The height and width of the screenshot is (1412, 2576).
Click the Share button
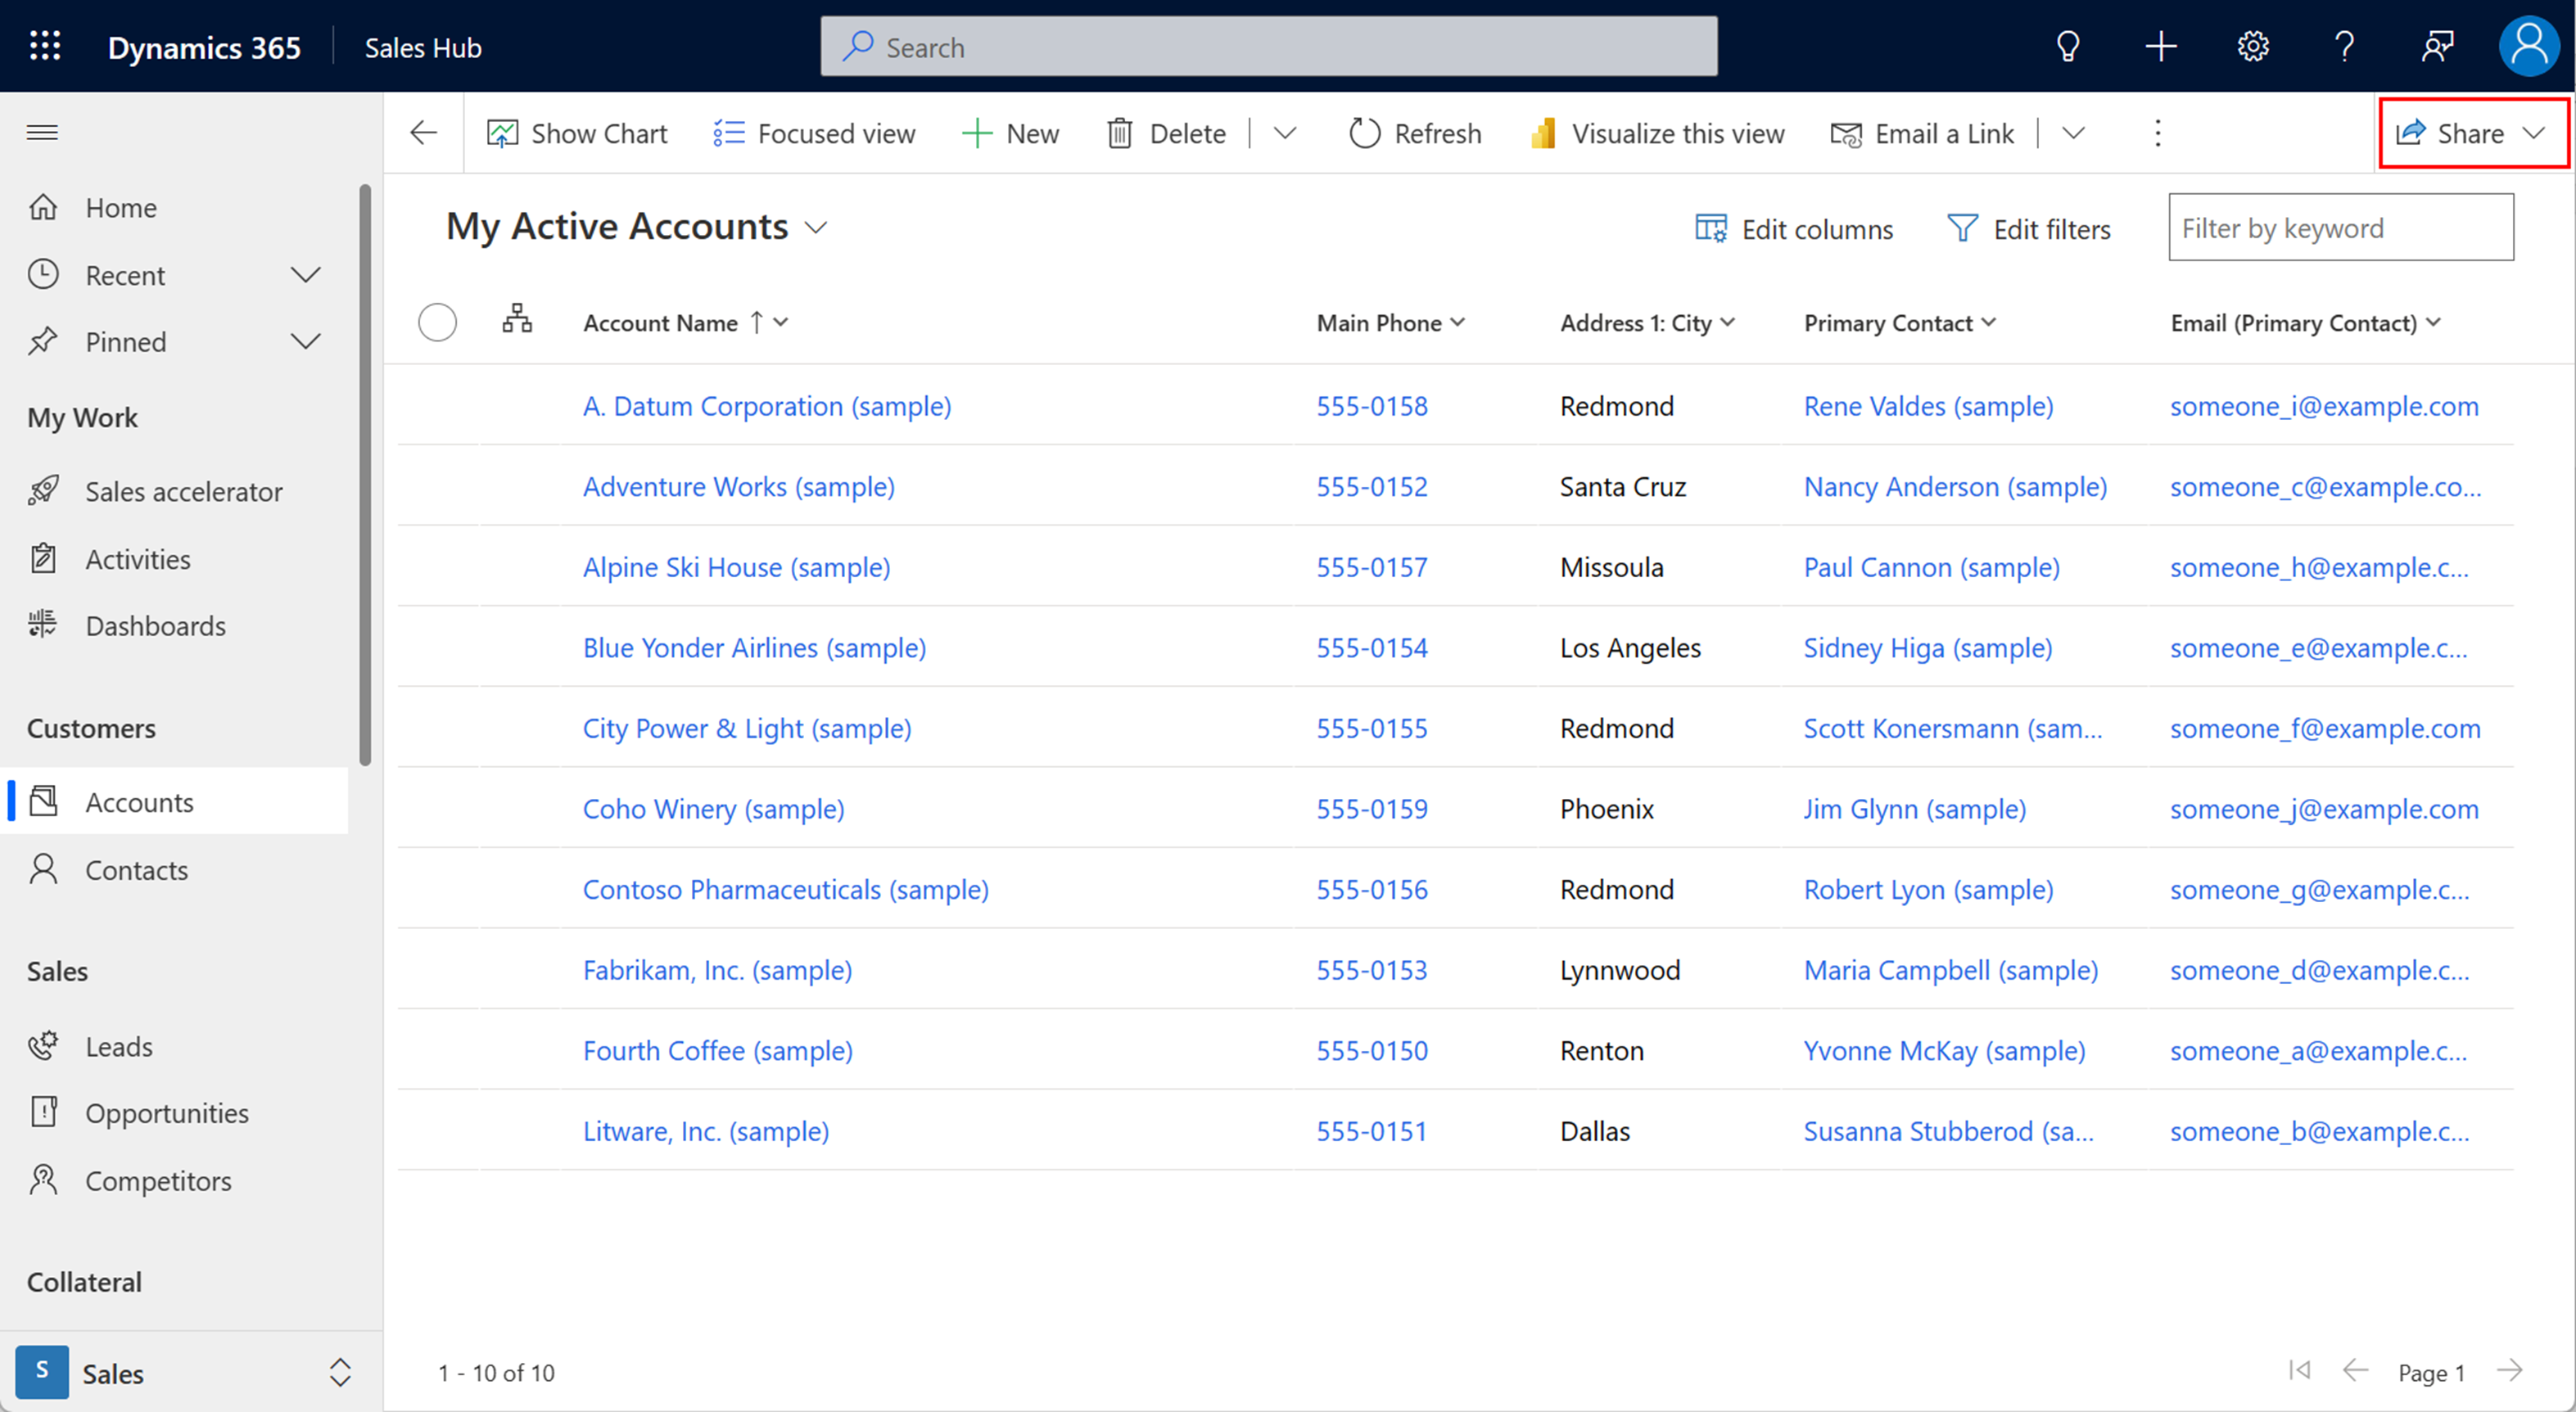2471,133
